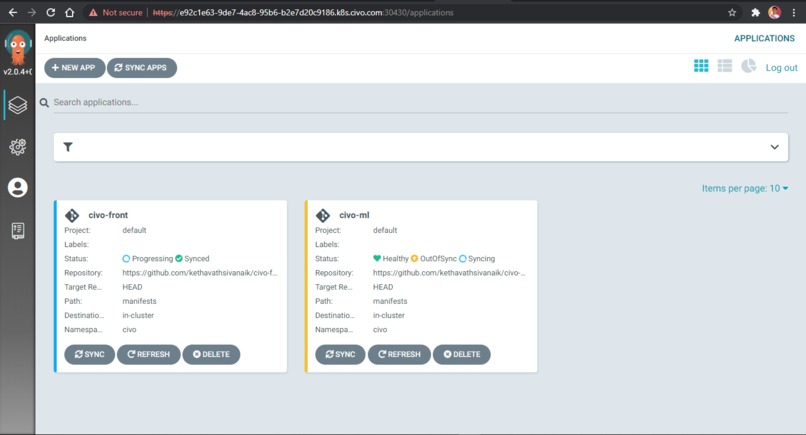The height and width of the screenshot is (435, 806).
Task: Open browser profile avatar
Action: click(775, 12)
